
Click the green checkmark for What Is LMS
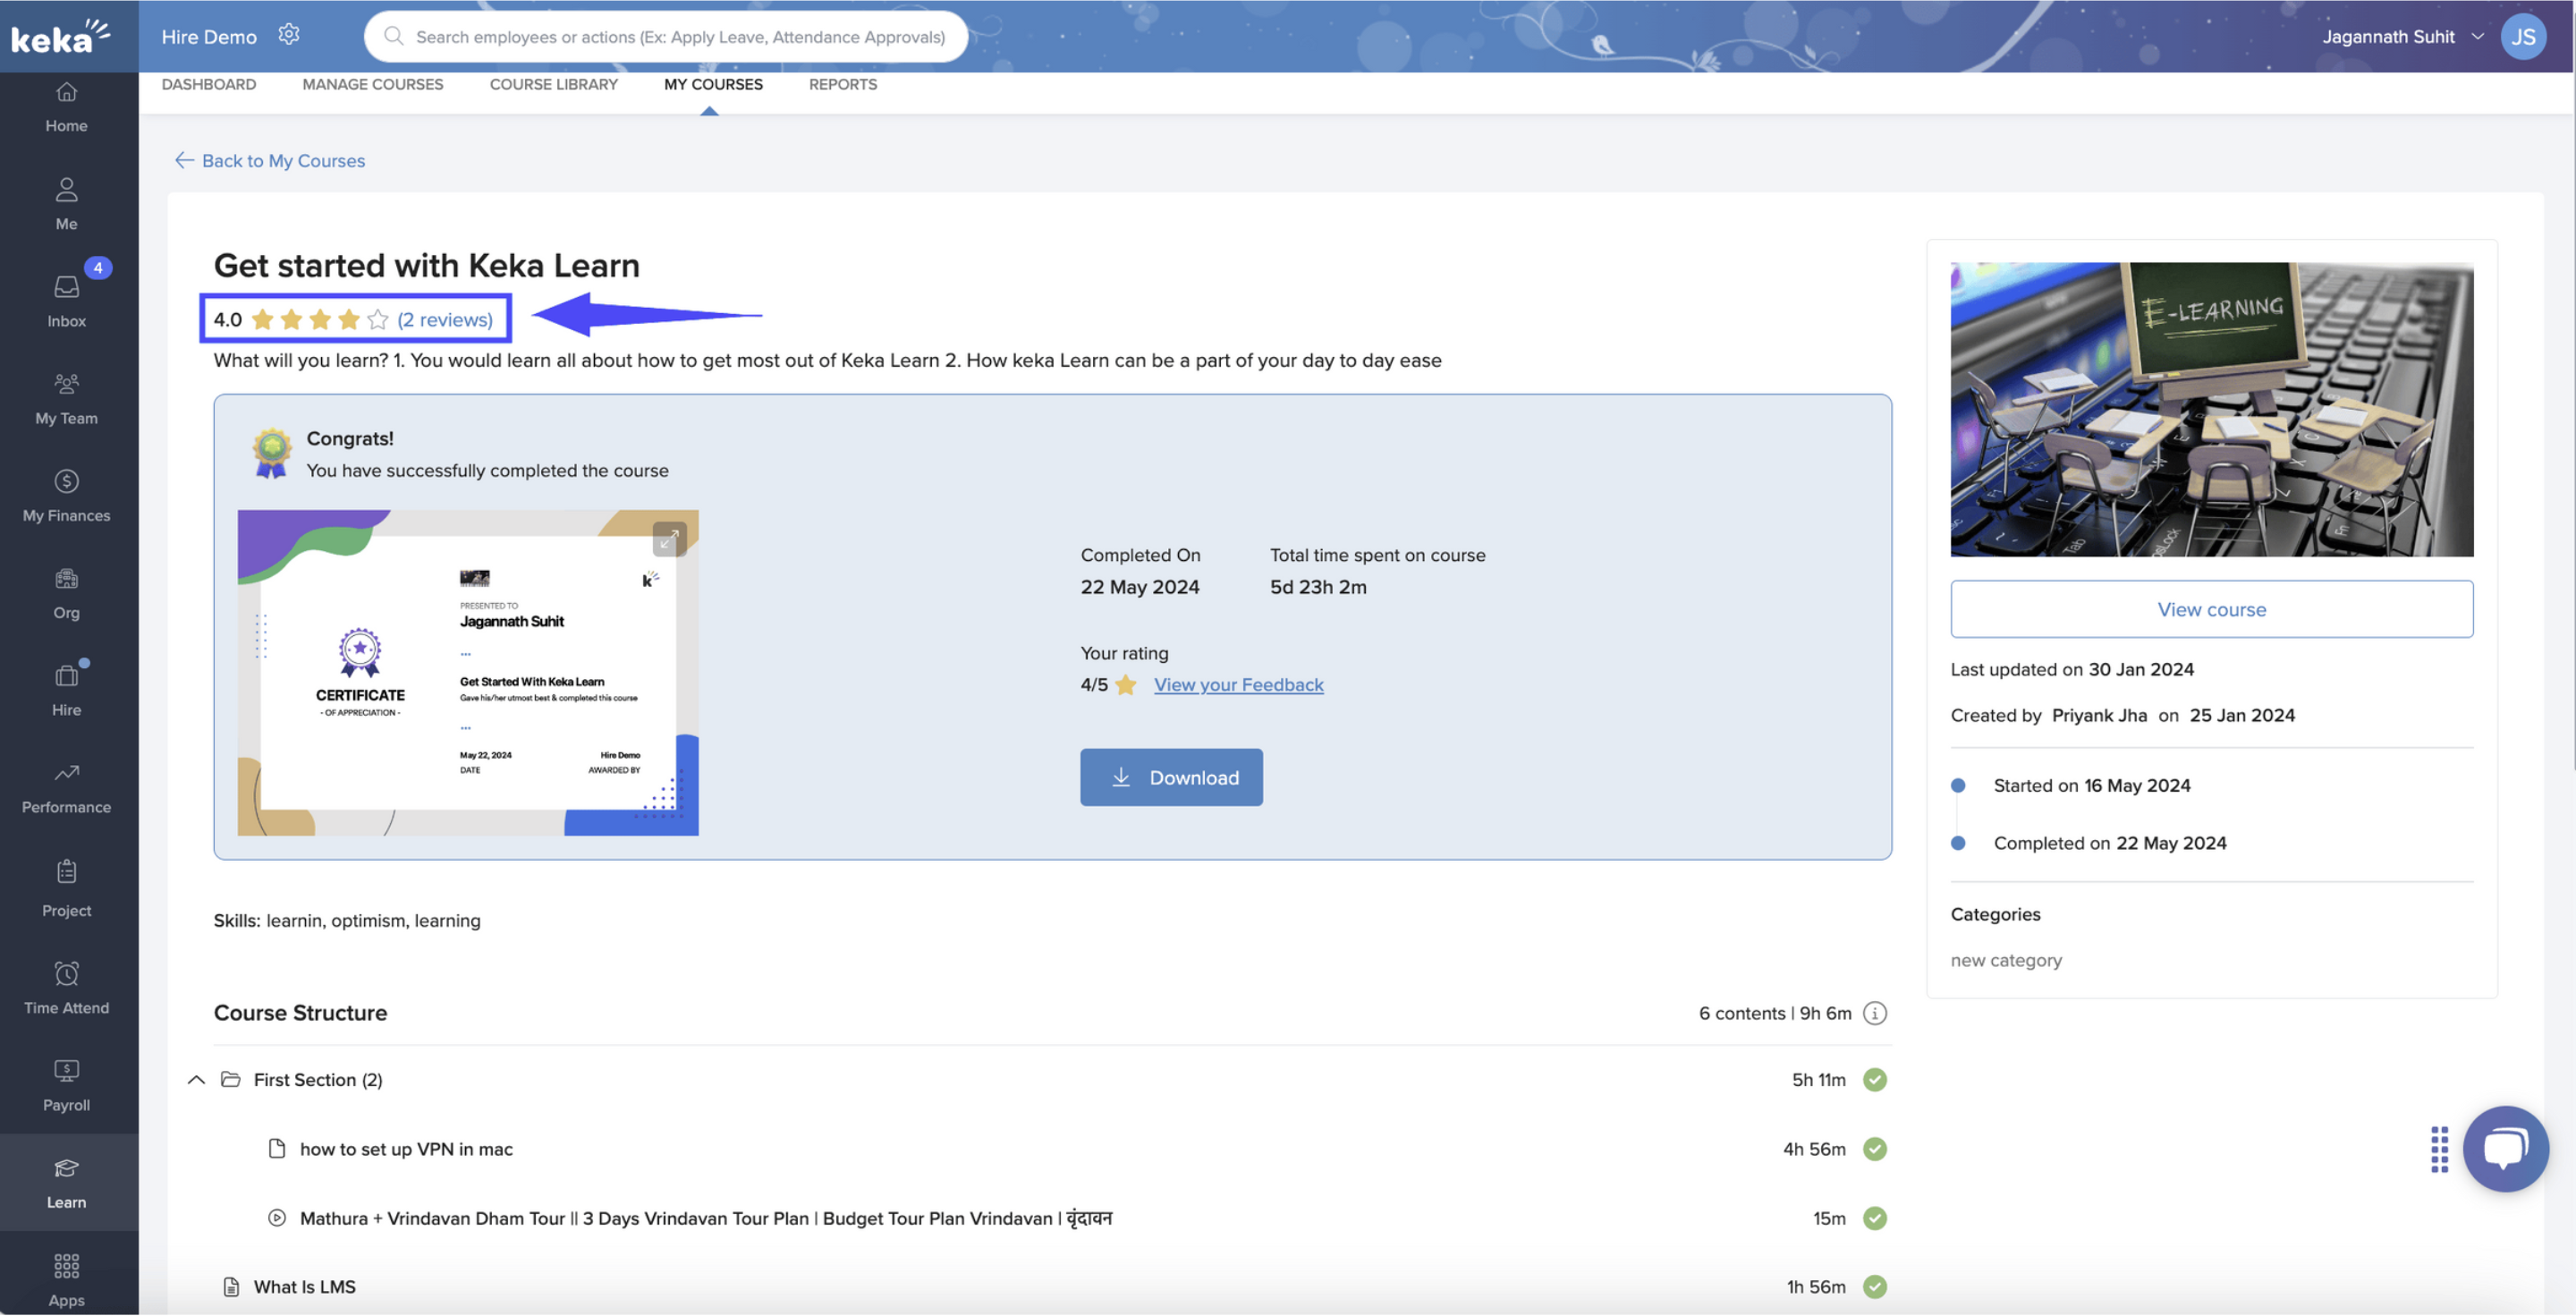point(1875,1287)
